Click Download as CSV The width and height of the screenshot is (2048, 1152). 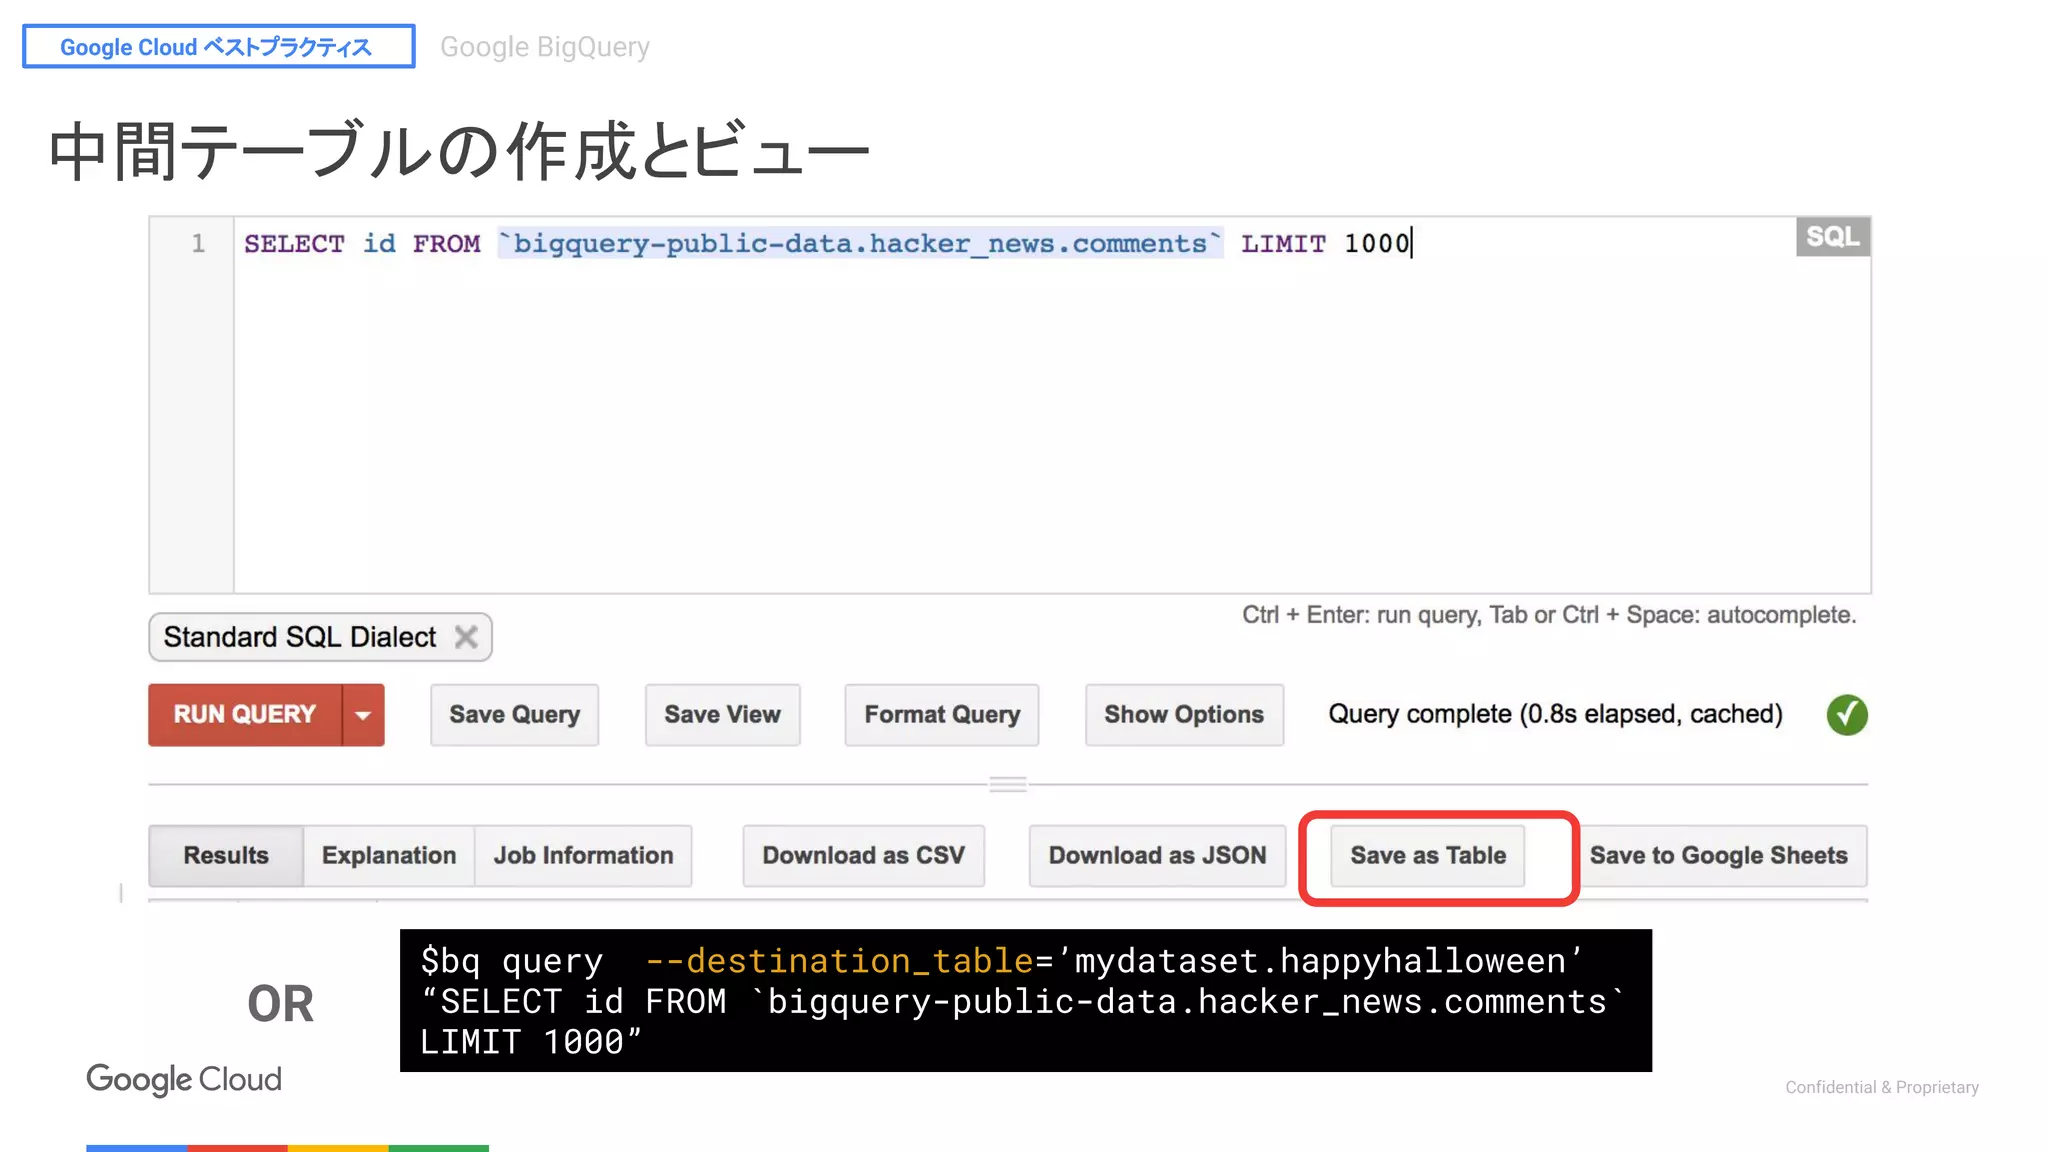[864, 856]
